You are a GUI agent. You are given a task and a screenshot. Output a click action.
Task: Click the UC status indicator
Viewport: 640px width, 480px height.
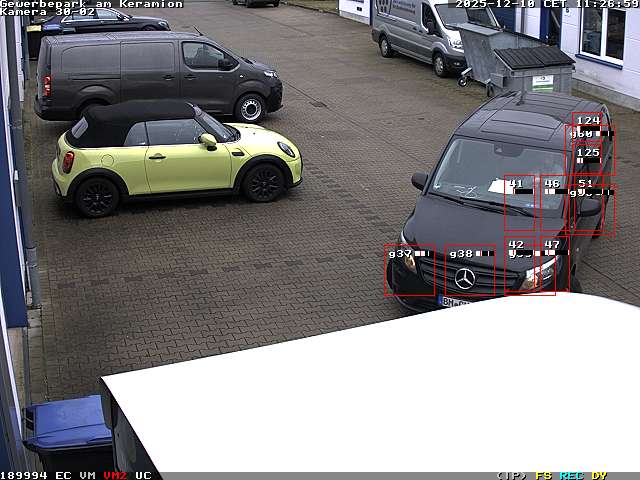click(x=143, y=475)
